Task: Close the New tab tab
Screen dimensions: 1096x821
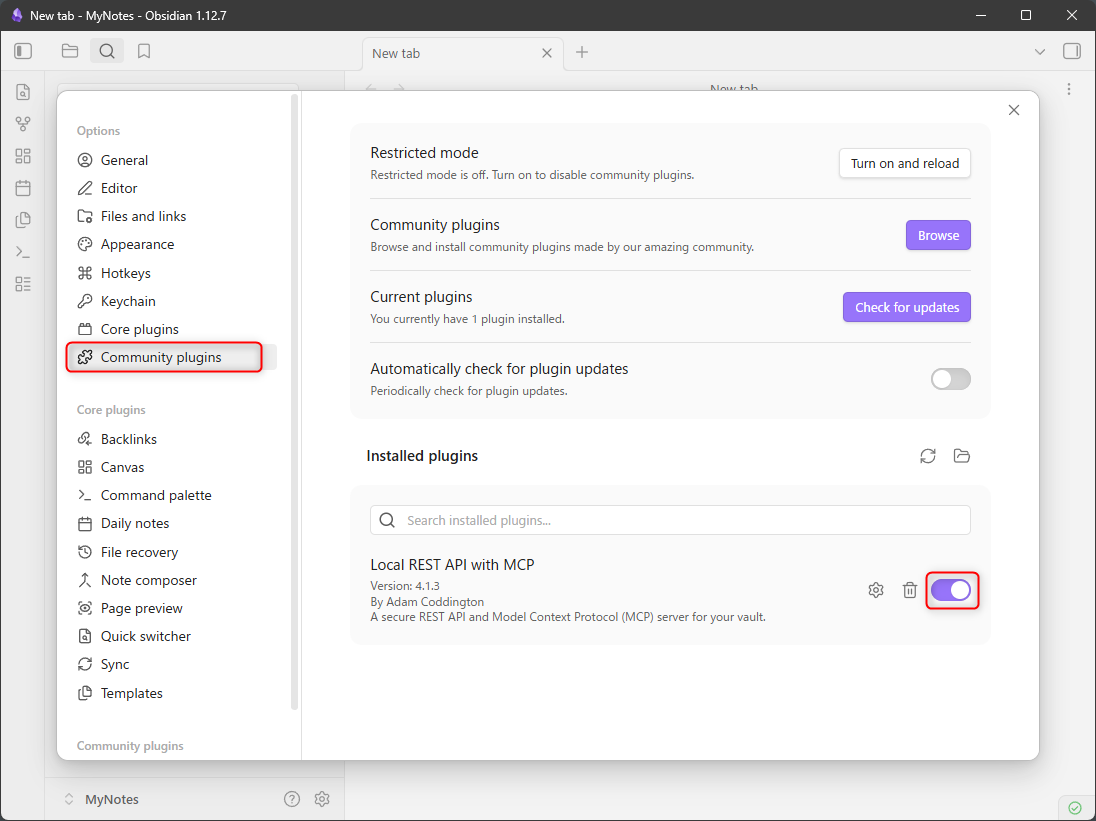Action: (547, 53)
